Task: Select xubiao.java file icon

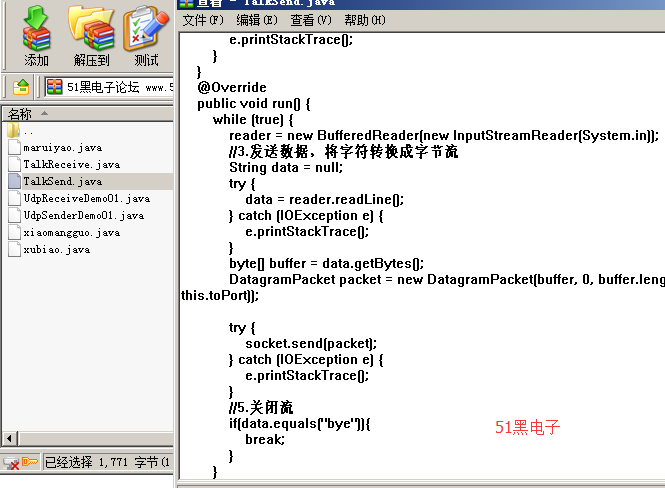Action: click(14, 249)
